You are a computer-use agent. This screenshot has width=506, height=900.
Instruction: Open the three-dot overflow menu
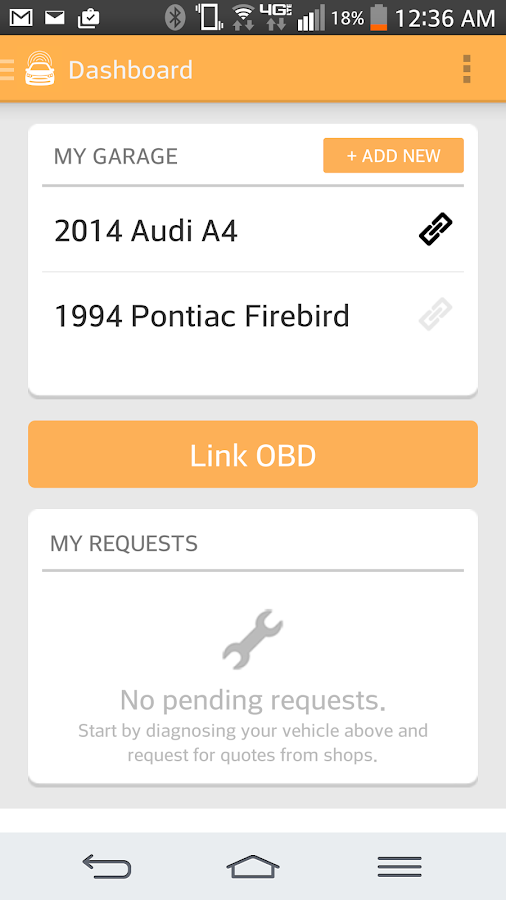click(466, 69)
